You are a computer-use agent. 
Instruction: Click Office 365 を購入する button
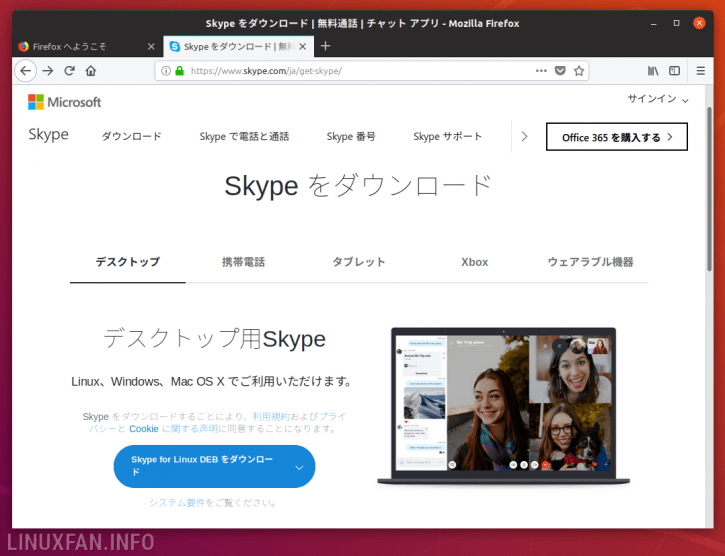[616, 137]
